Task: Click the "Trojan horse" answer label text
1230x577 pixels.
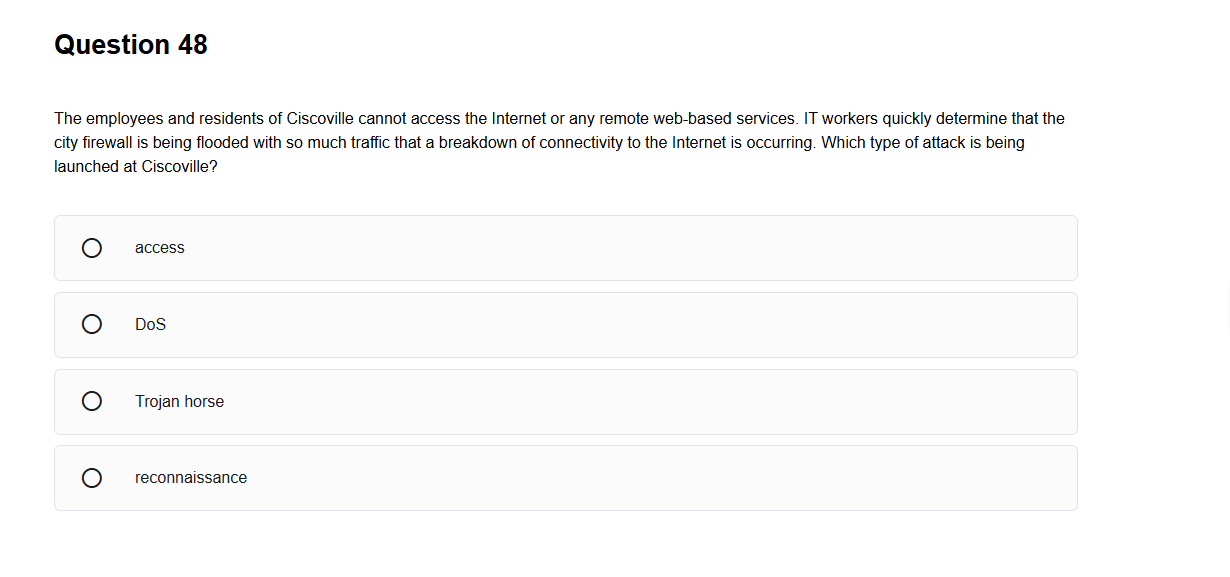Action: point(180,401)
